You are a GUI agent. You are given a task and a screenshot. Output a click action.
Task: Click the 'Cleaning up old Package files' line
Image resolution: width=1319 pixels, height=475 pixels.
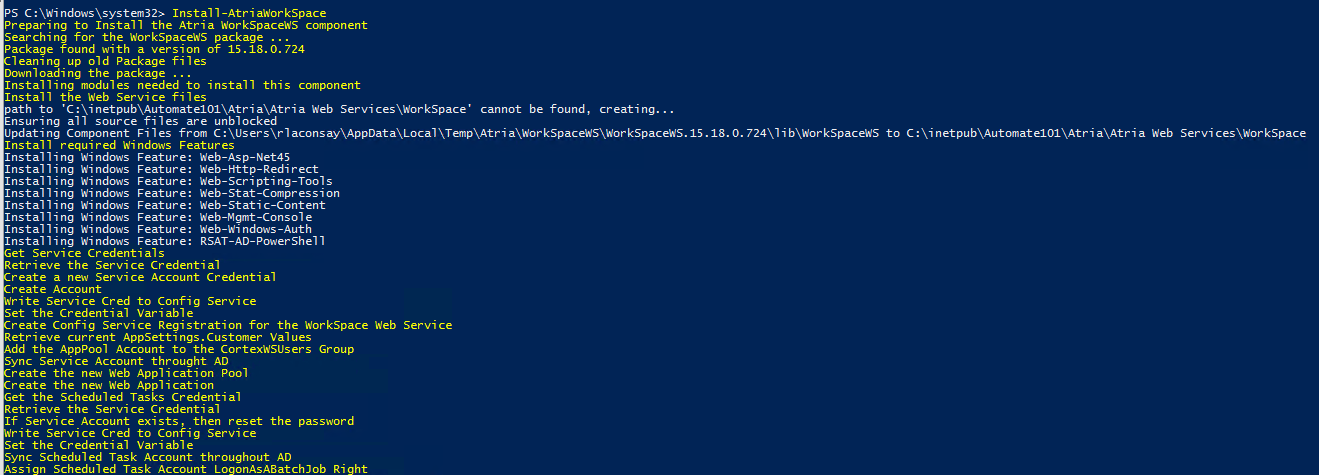pos(105,61)
